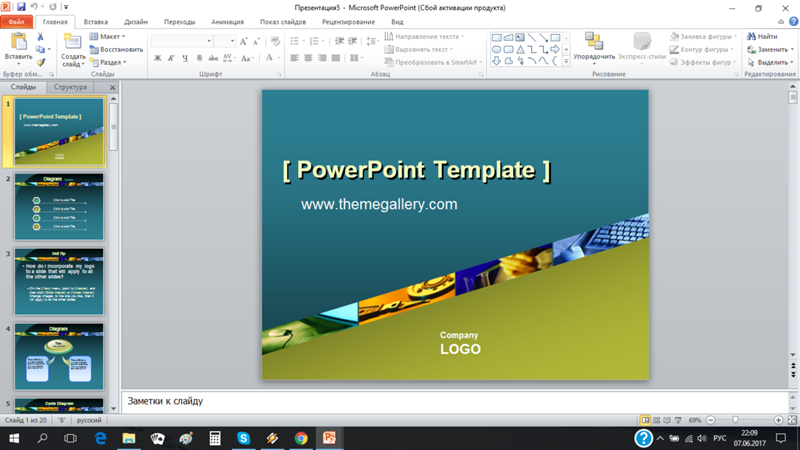Select the down arrow shape in gallery

496,61
